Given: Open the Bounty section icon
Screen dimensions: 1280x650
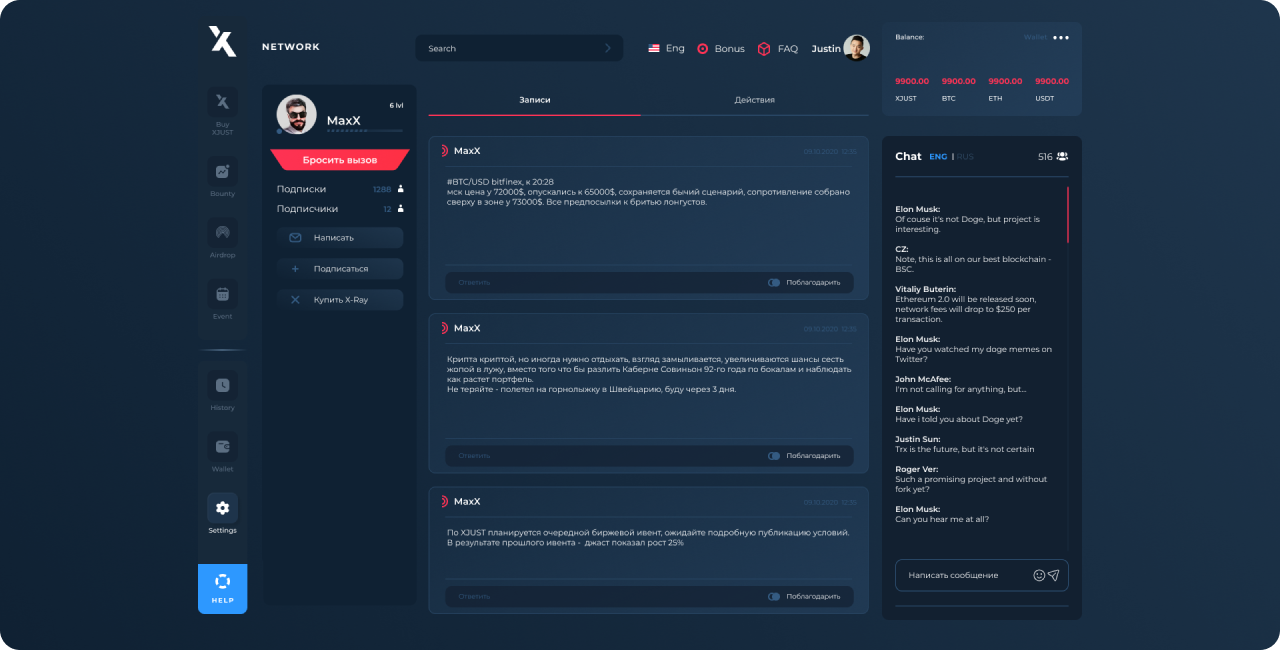Looking at the screenshot, I should (222, 172).
